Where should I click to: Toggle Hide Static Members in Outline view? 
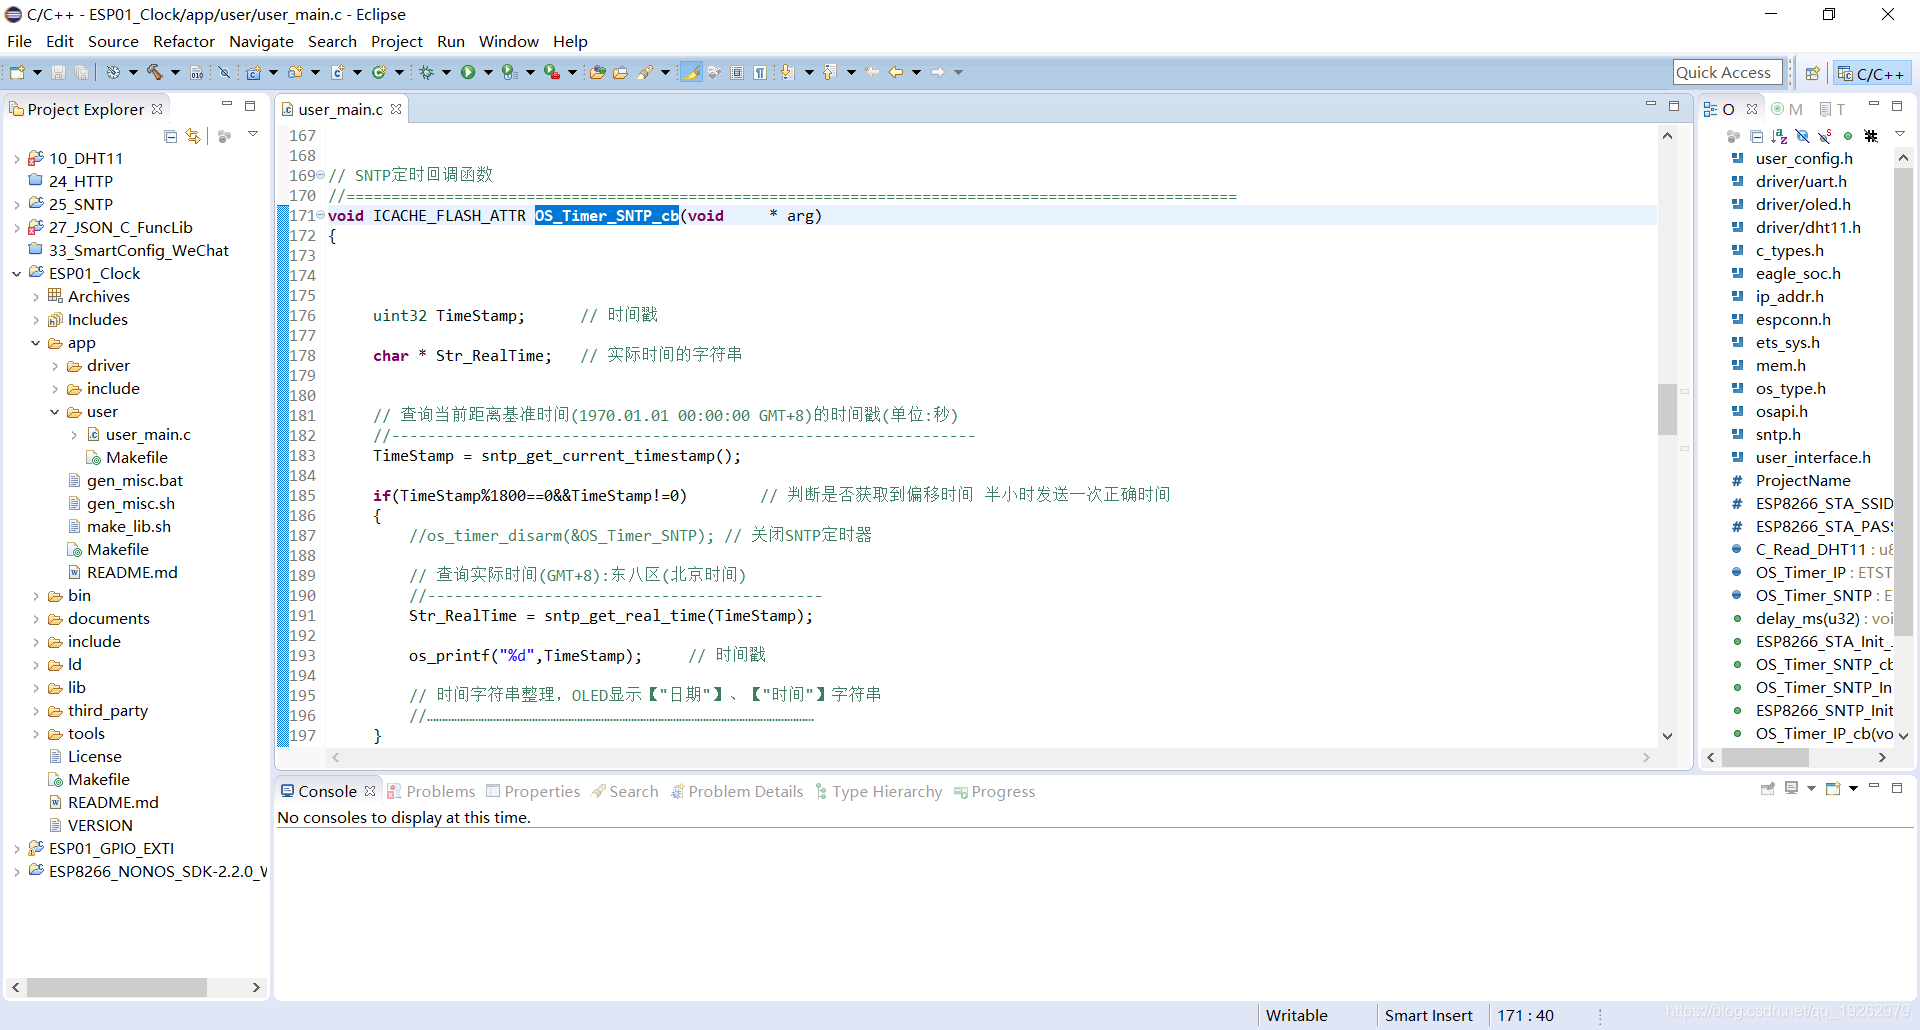coord(1825,136)
